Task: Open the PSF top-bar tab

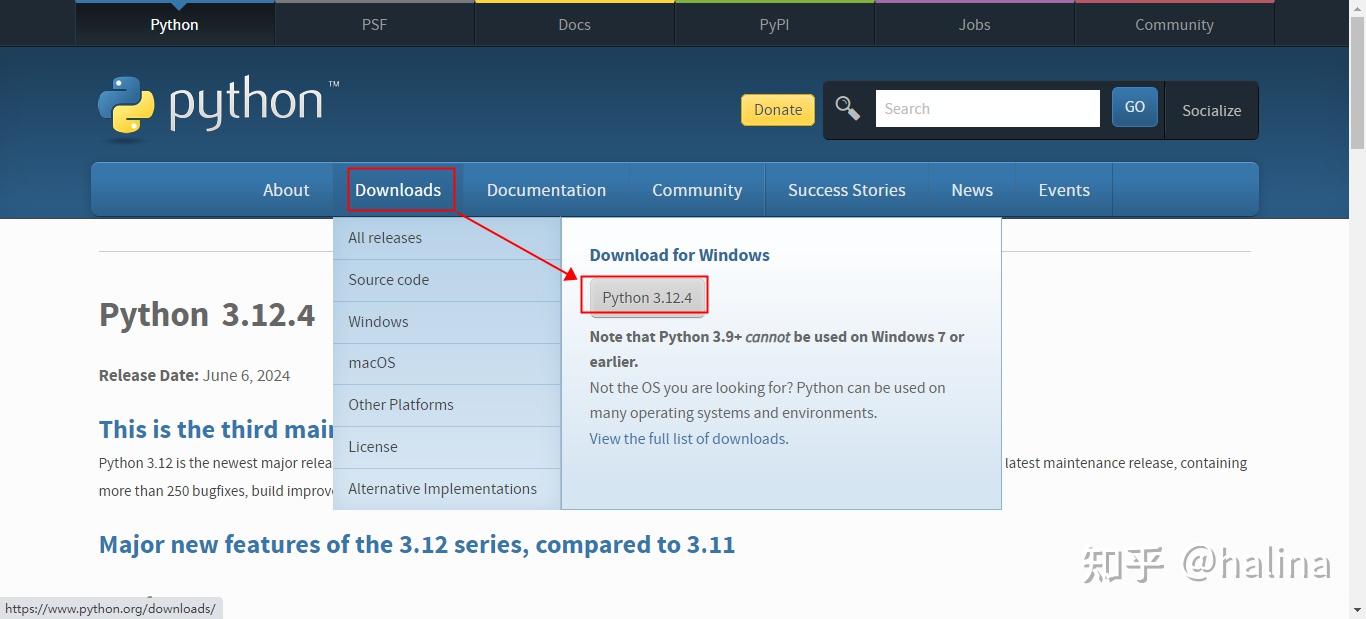Action: coord(375,24)
